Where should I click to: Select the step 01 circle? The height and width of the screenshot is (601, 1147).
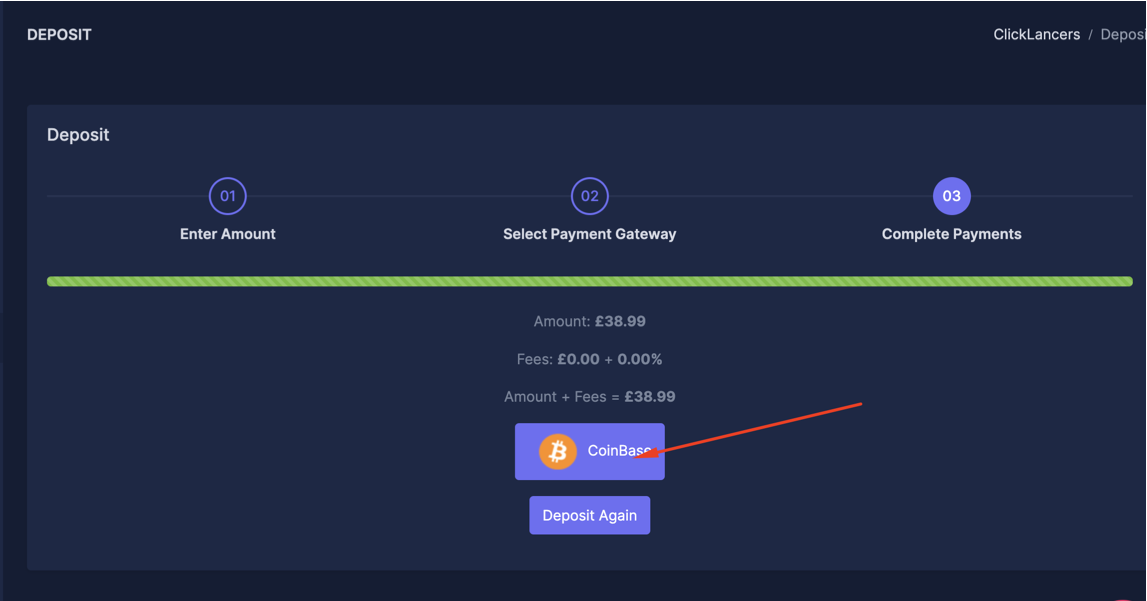[x=228, y=196]
